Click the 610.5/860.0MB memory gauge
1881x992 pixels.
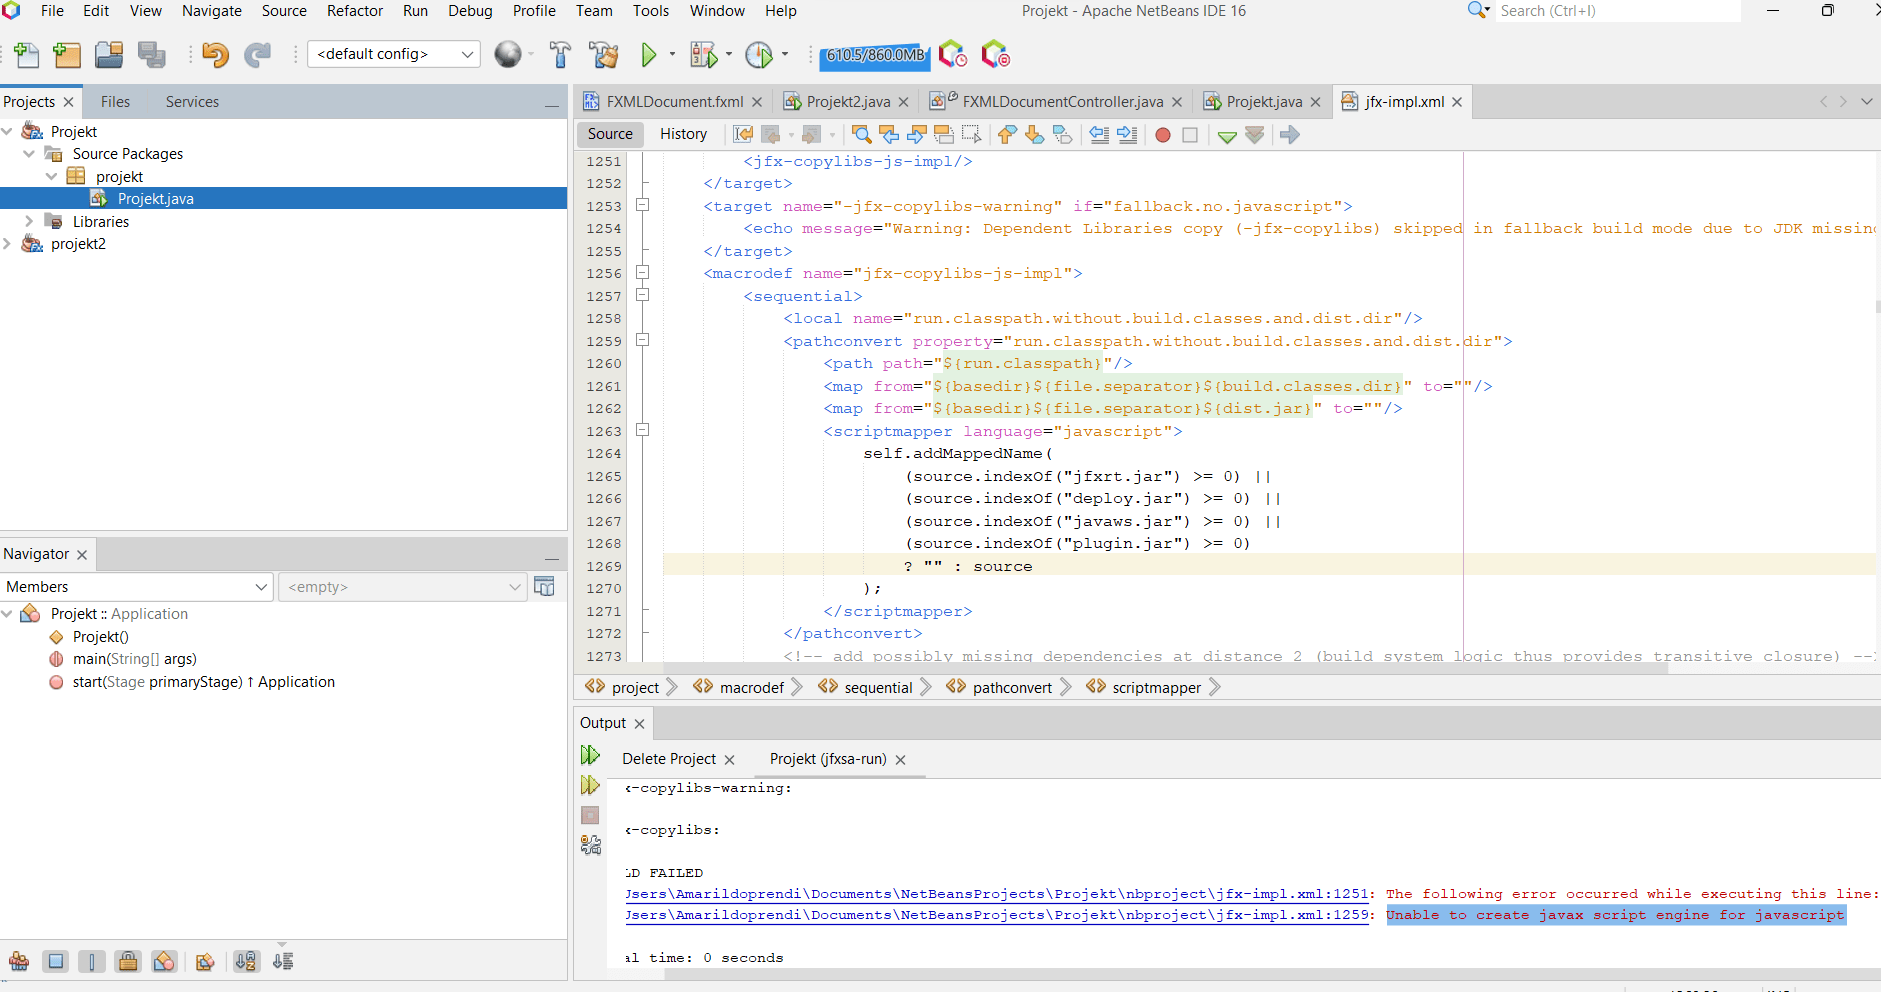point(873,56)
